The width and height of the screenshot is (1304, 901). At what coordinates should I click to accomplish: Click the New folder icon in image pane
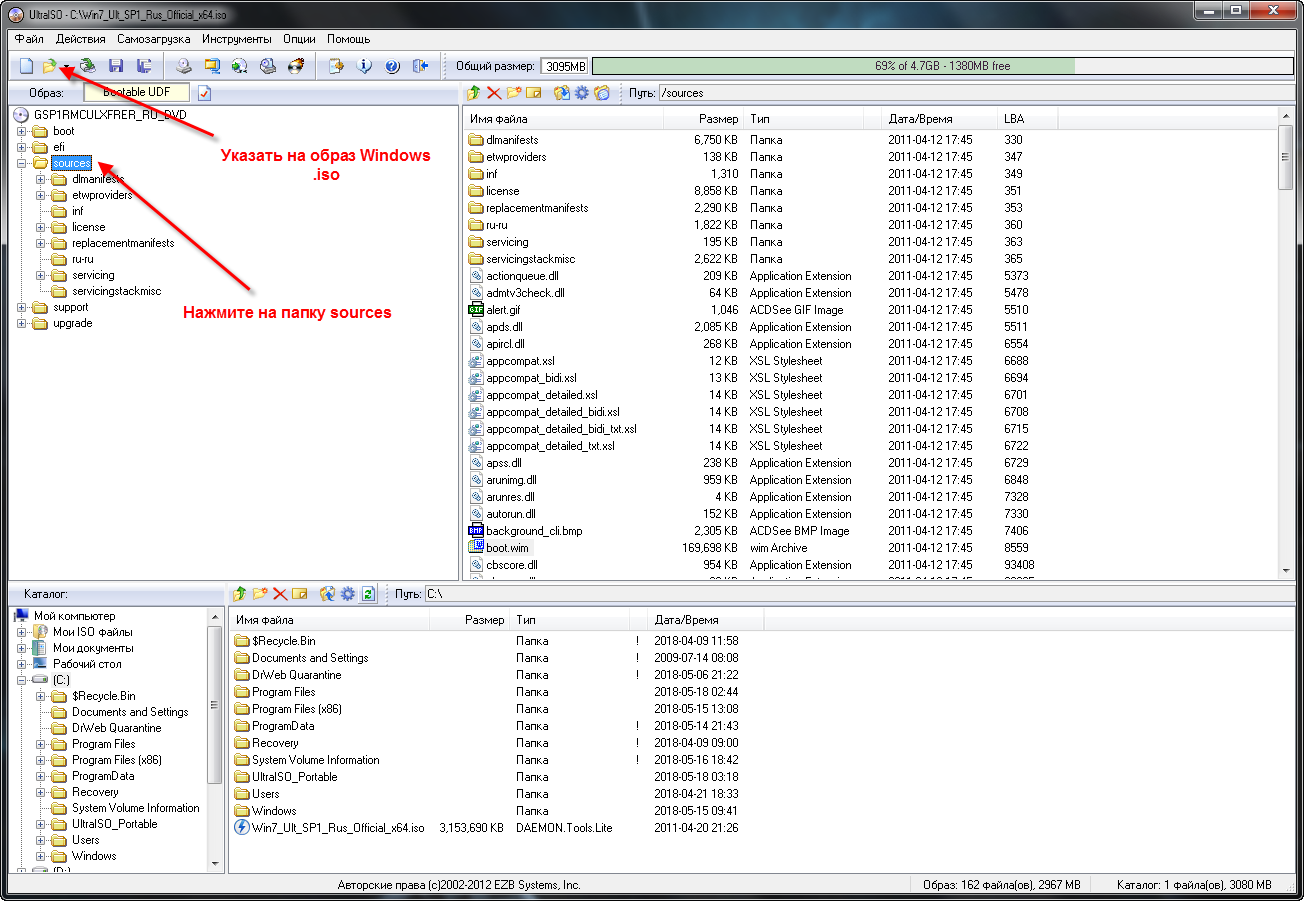(514, 93)
